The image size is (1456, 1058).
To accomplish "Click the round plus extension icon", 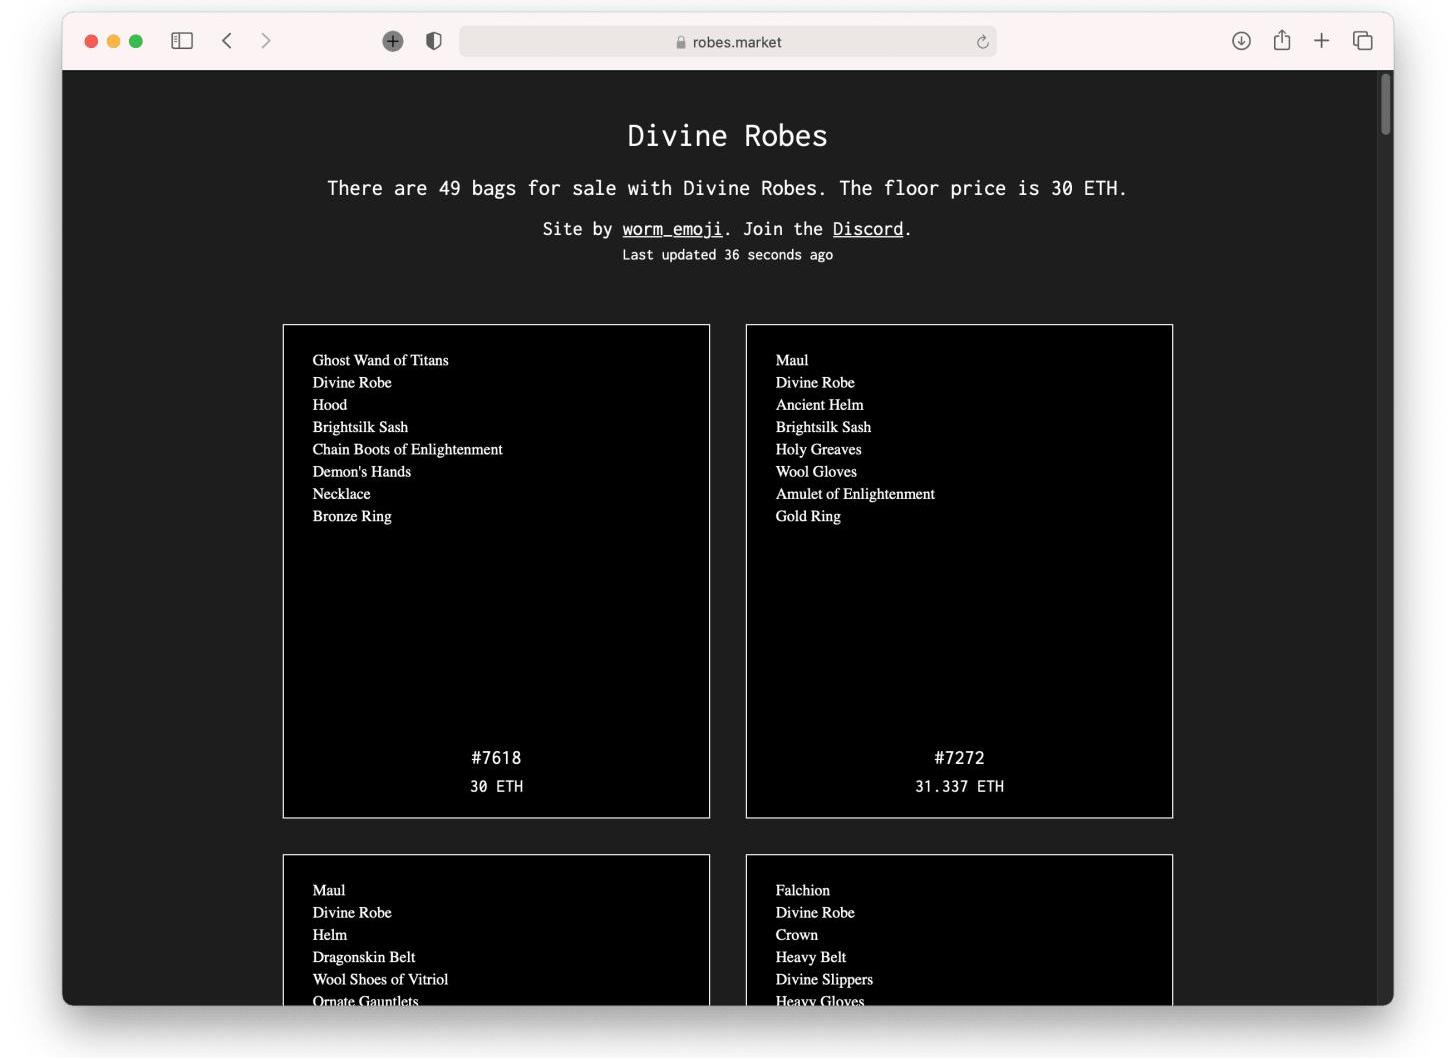I will coord(393,41).
